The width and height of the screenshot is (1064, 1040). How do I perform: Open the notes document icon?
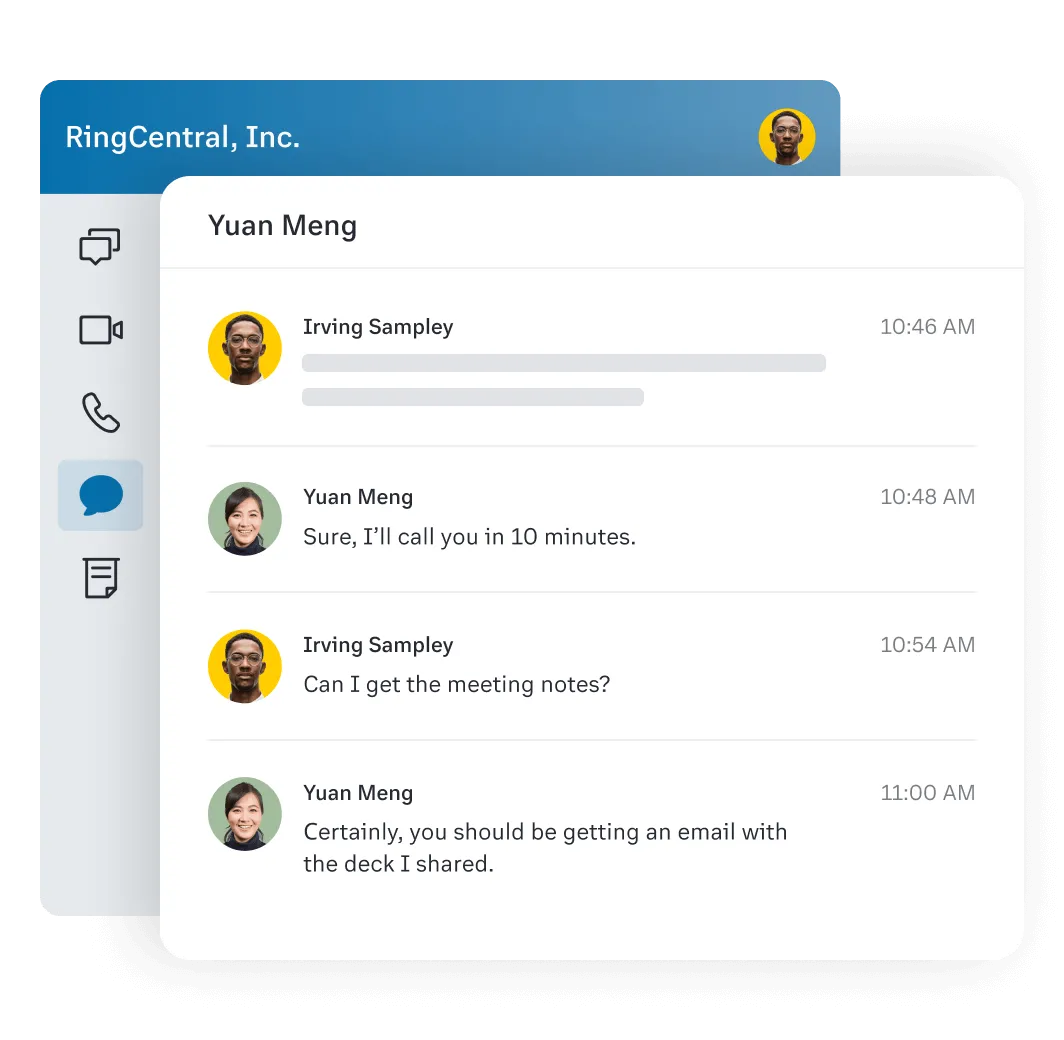[101, 578]
